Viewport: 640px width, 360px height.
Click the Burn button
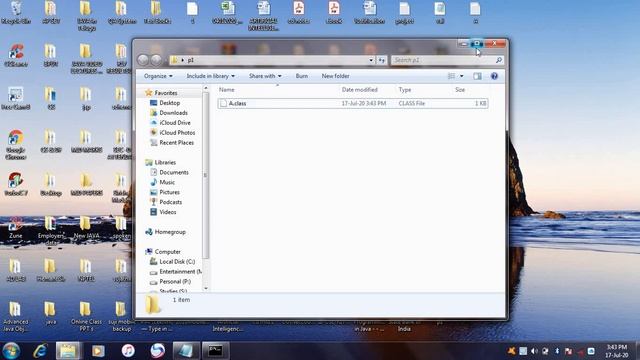pos(302,76)
